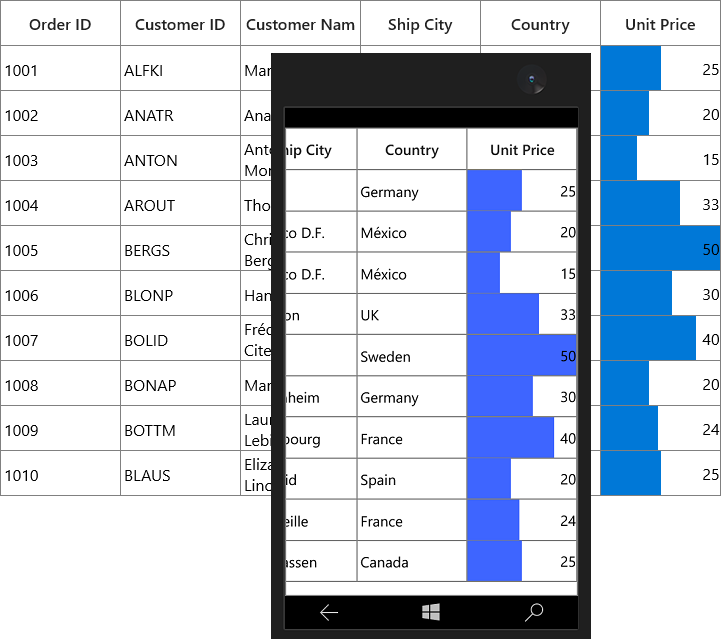The image size is (721, 639).
Task: Select order ID cell 1003
Action: 60,159
